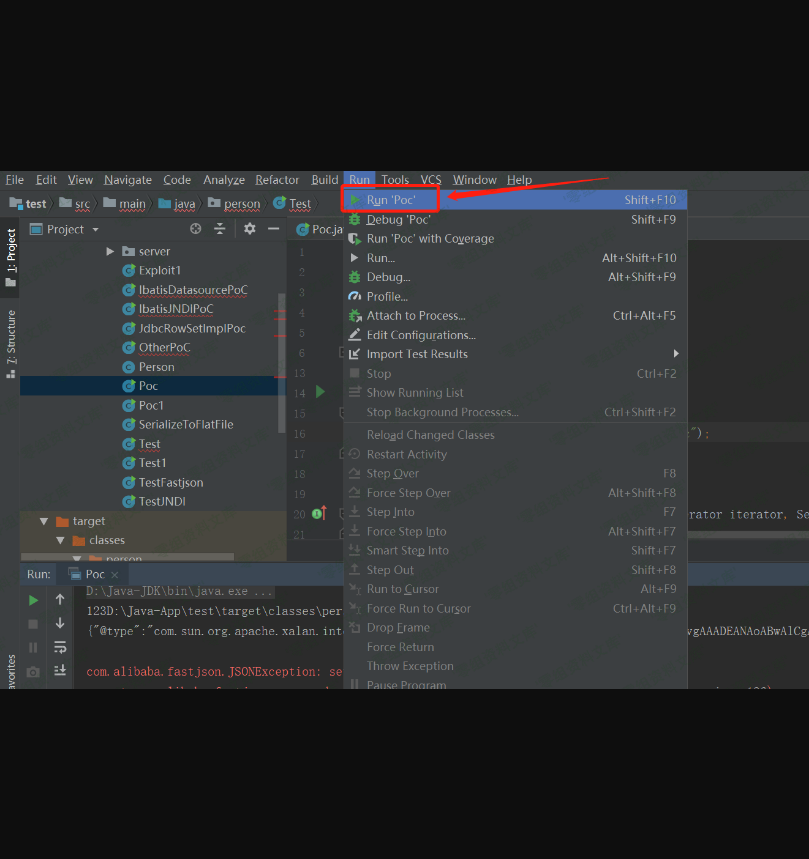
Task: Collapse the target folder in project tree
Action: (44, 521)
